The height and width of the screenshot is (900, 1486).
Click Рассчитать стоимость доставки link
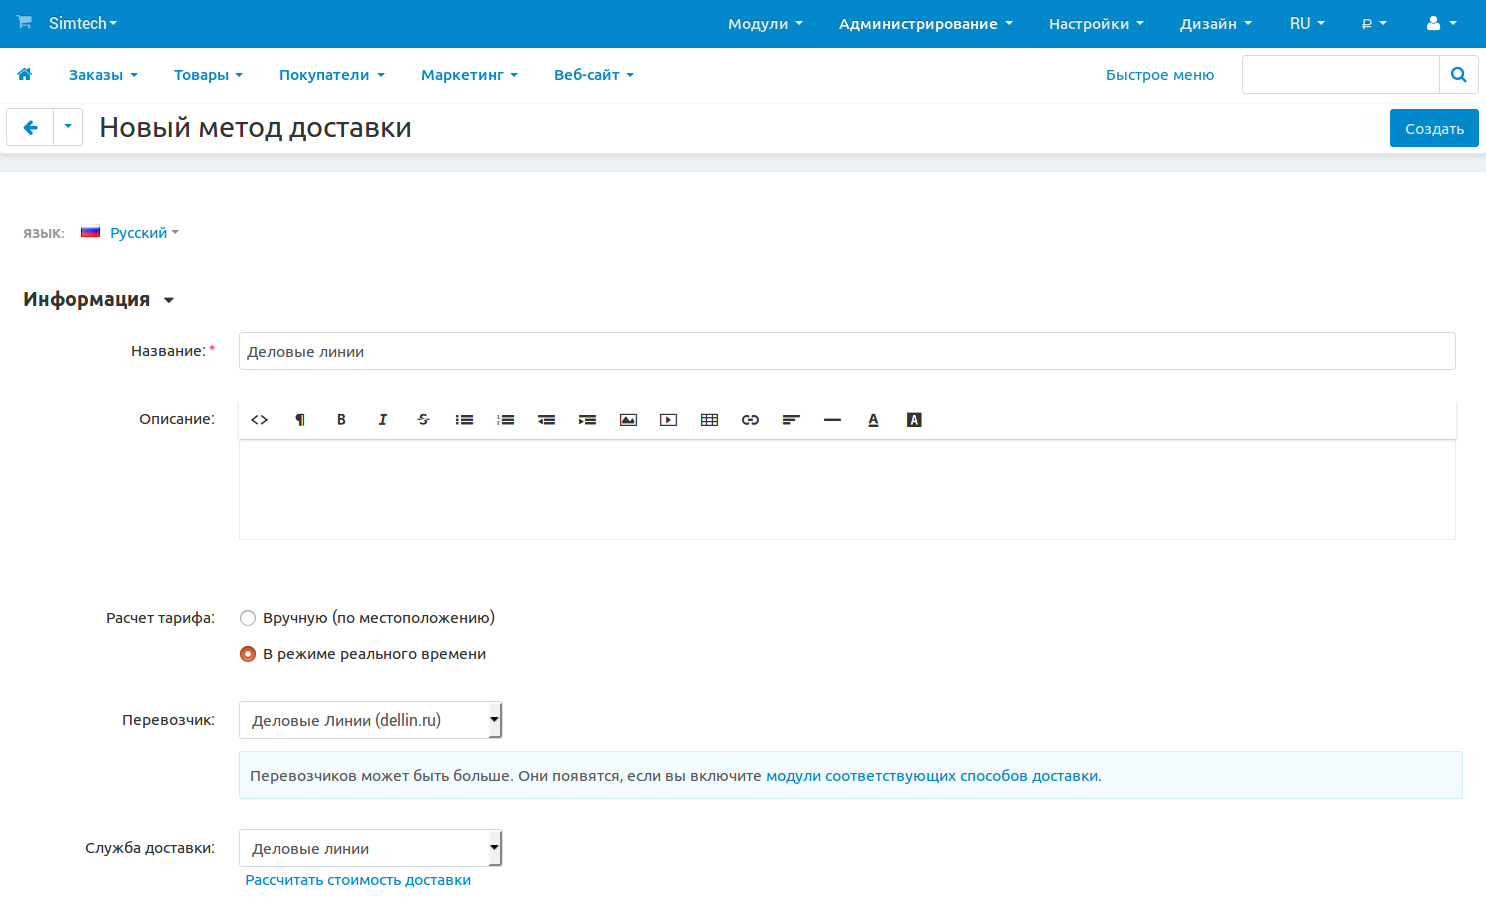tap(358, 880)
